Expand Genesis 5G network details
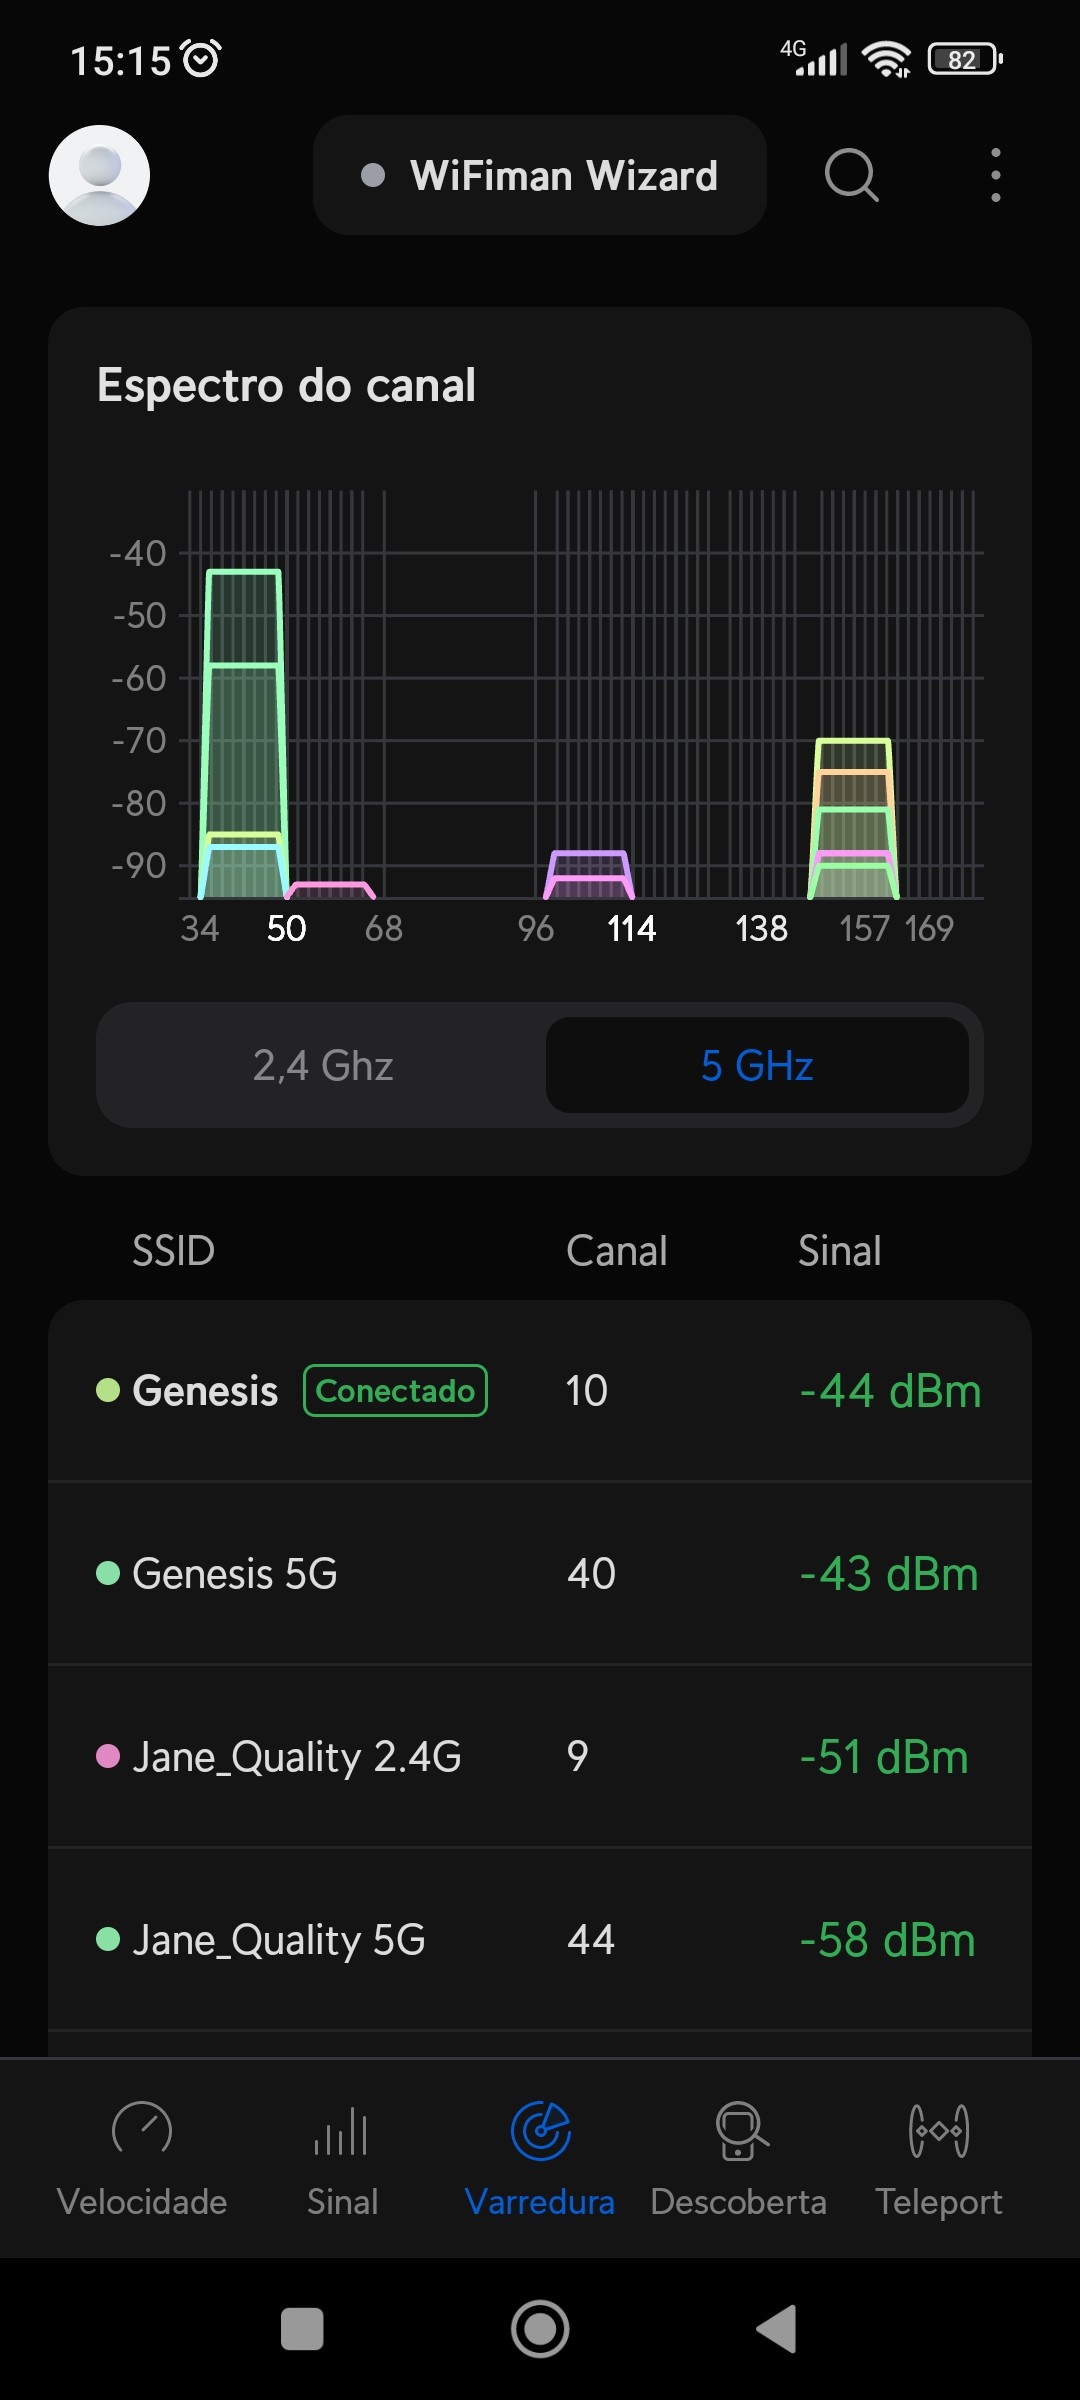The width and height of the screenshot is (1080, 2400). (540, 1574)
